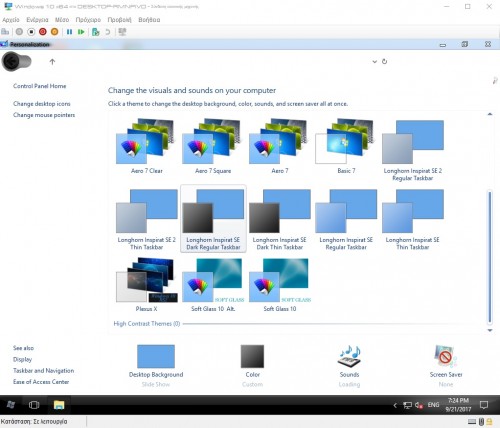The width and height of the screenshot is (500, 428).
Task: Open the Αρχείο menu
Action: pyautogui.click(x=11, y=20)
